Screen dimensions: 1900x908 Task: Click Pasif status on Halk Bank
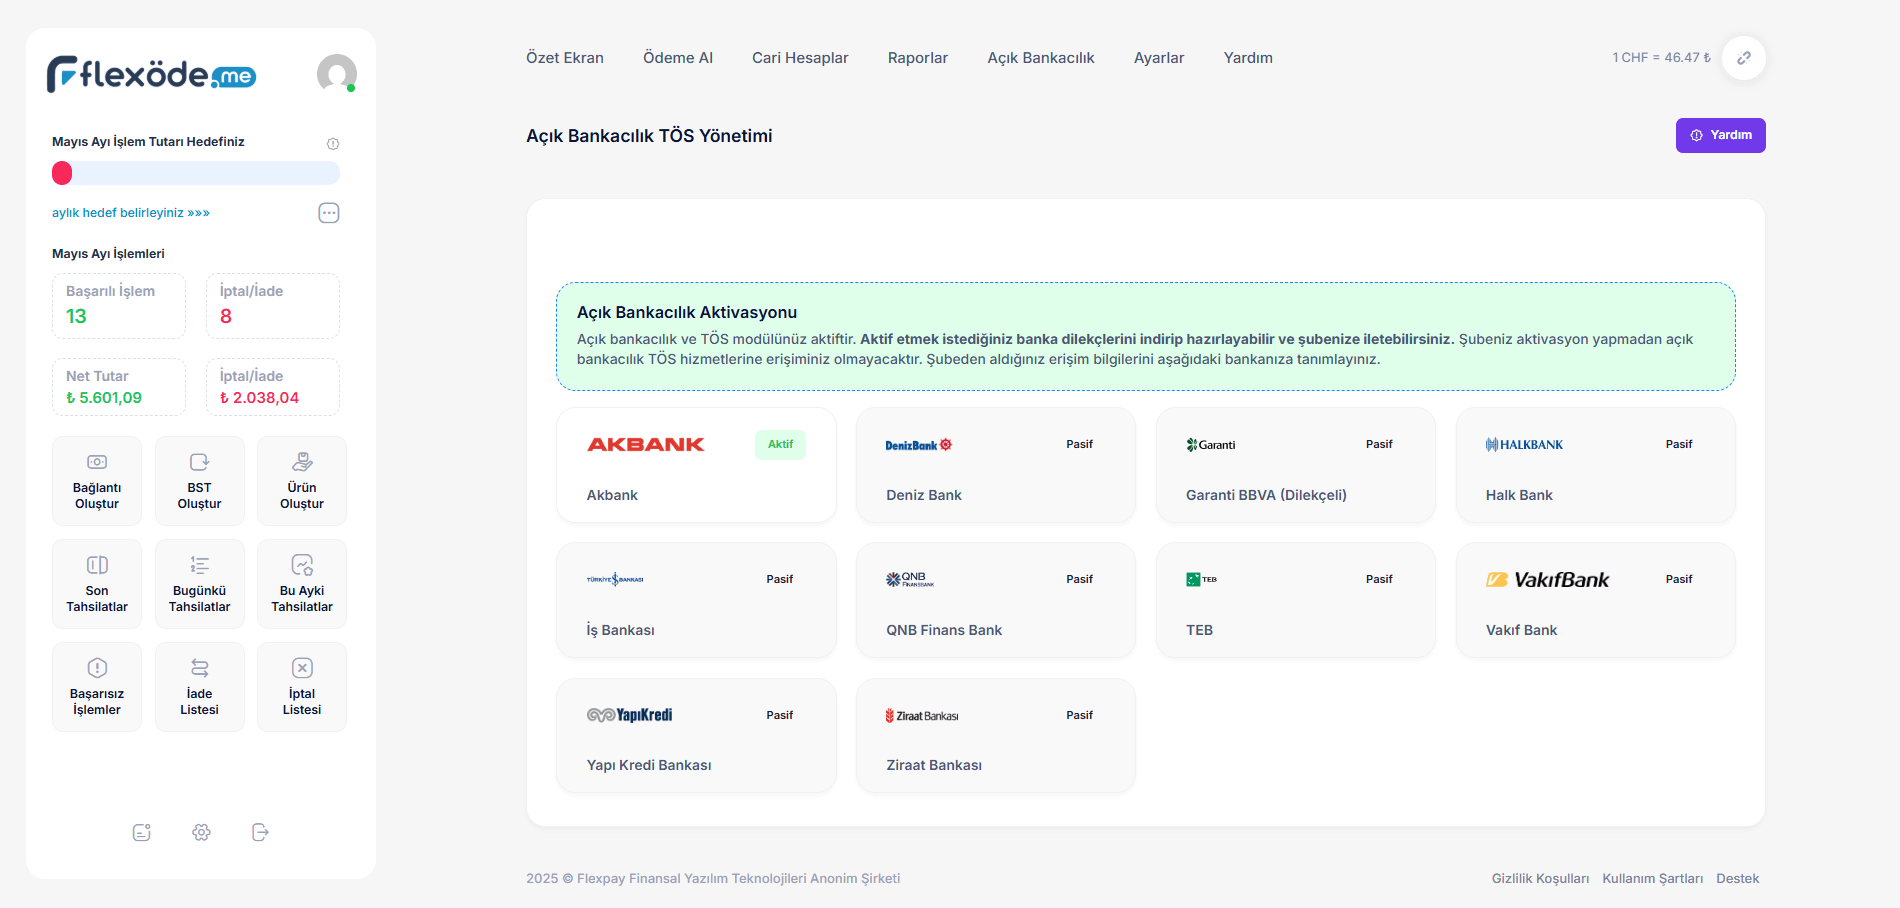pos(1679,444)
